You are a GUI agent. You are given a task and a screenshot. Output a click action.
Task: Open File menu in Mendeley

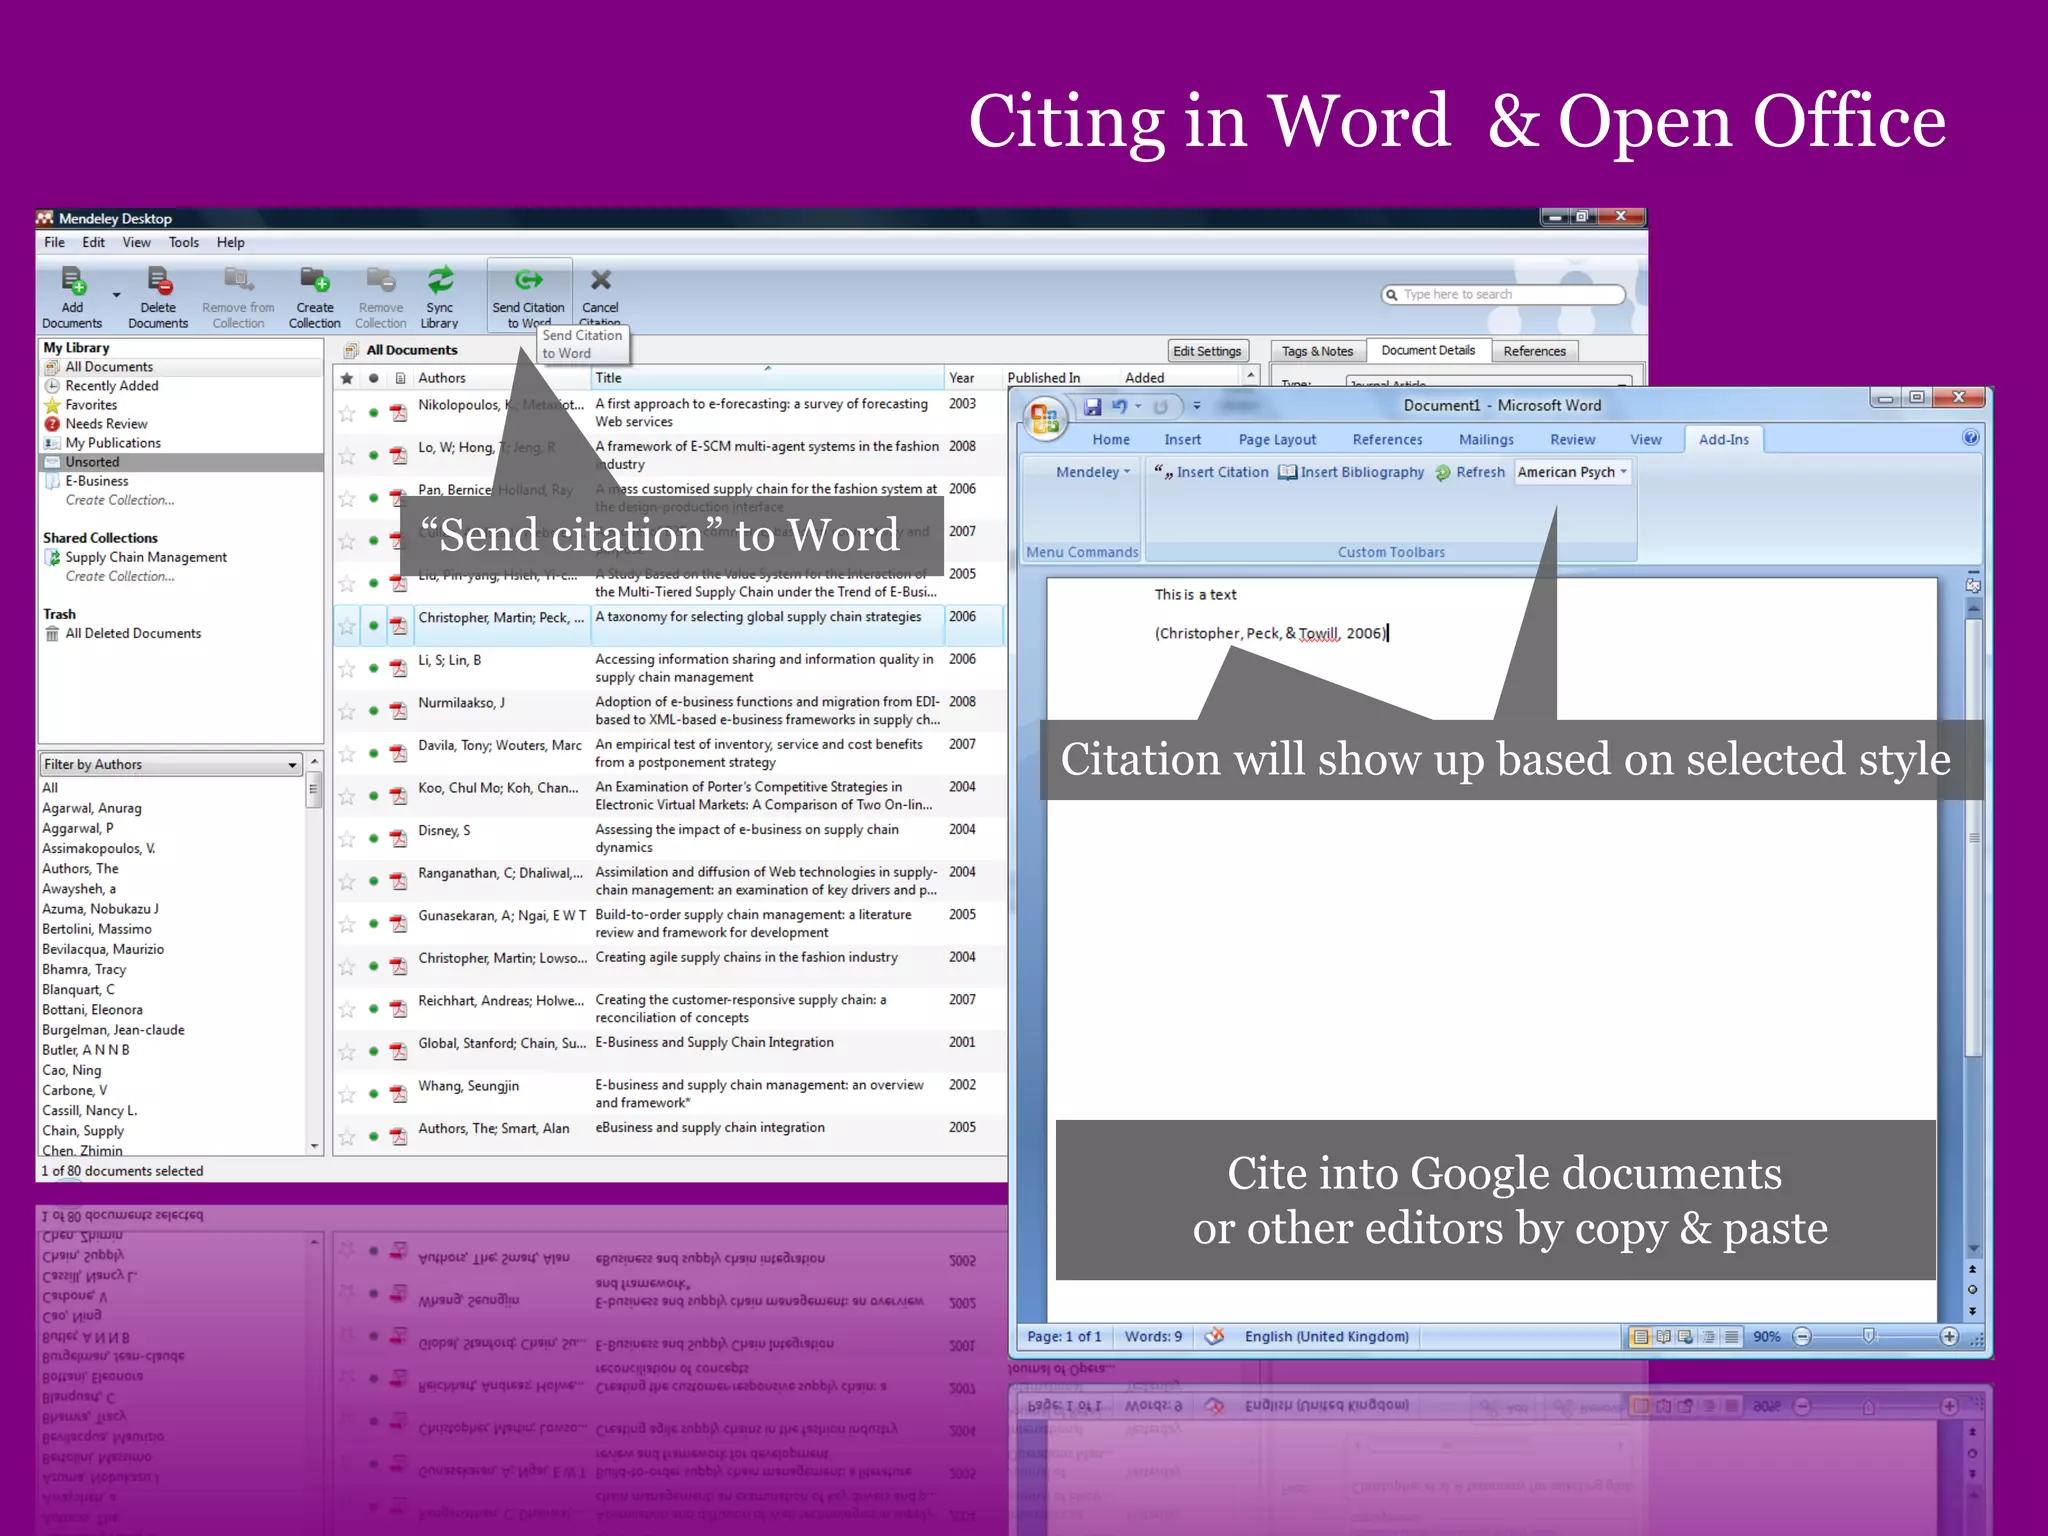coord(54,242)
